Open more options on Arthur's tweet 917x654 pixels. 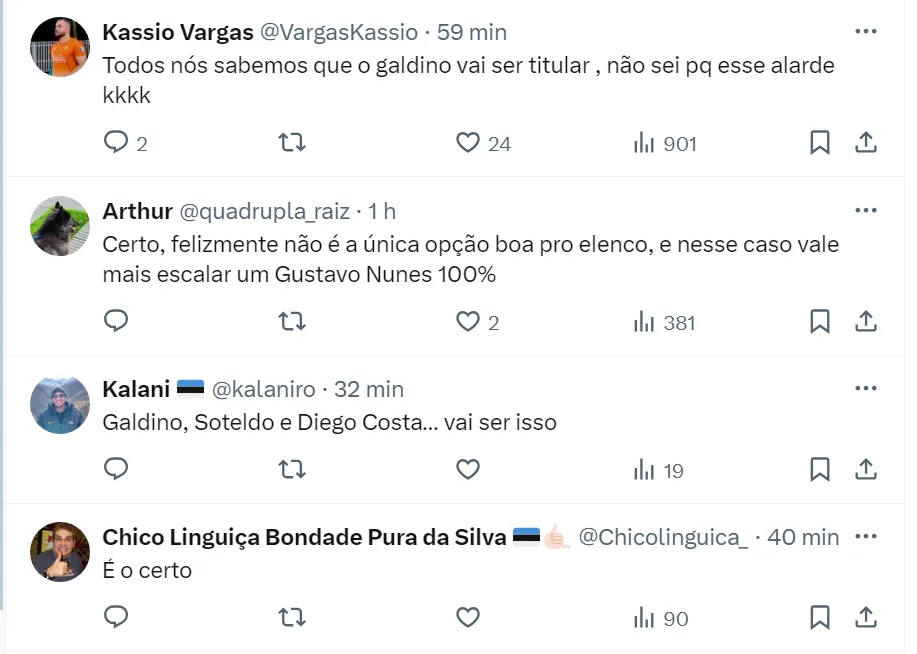865,211
